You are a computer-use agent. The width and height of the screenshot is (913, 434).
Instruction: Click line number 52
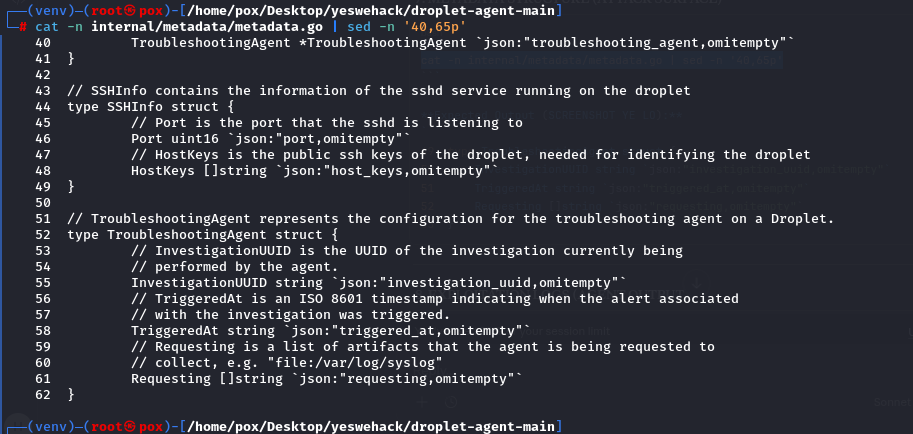coord(42,234)
